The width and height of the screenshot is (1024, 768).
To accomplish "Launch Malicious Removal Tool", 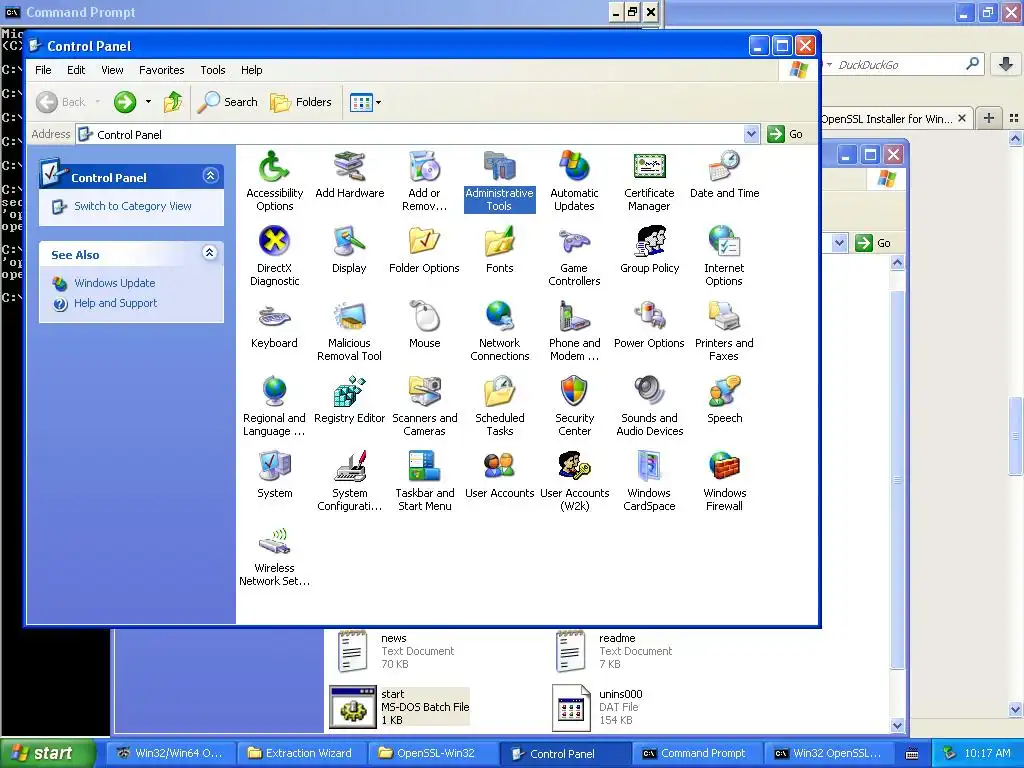I will 349,332.
